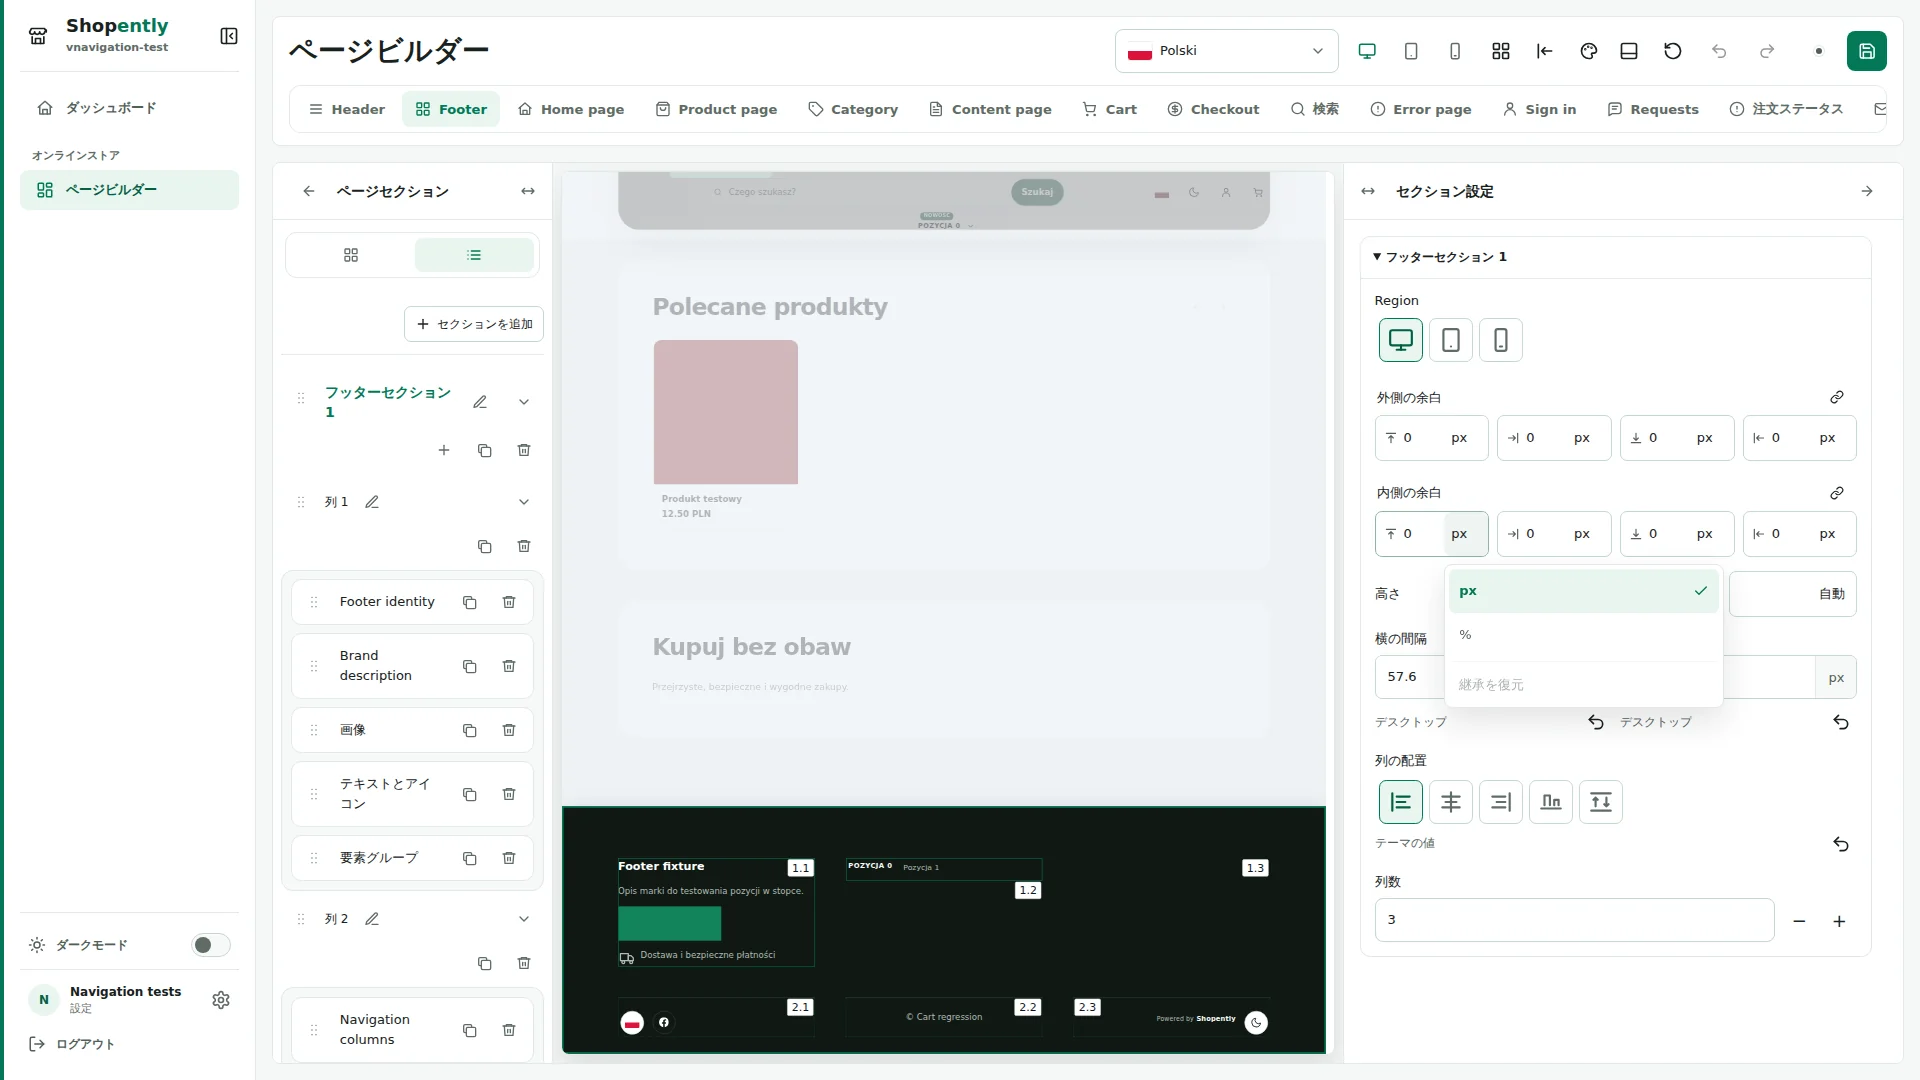Click the セクションを追加 button
1920x1080 pixels.
coord(474,324)
